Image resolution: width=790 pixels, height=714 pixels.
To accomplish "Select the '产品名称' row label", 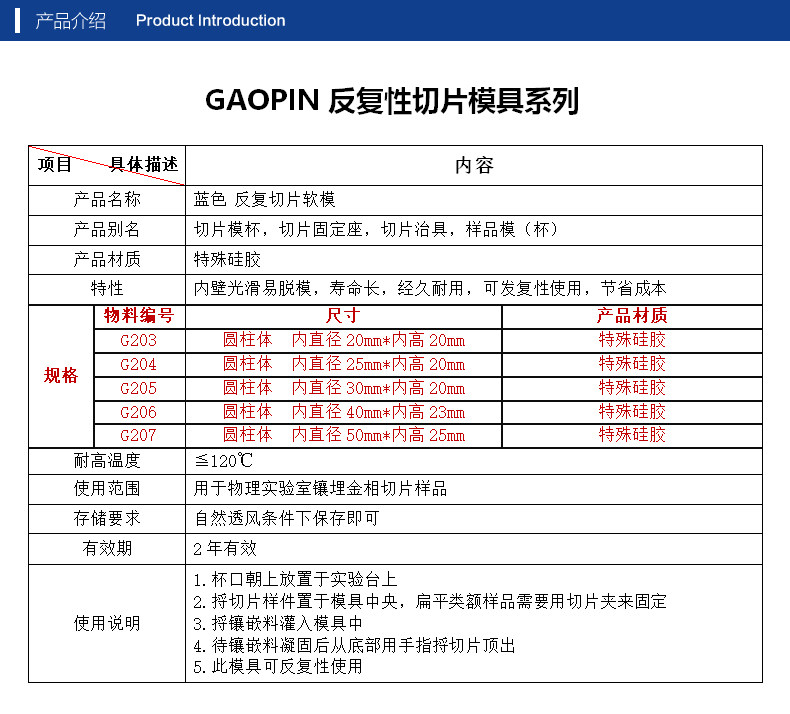I will tap(107, 200).
